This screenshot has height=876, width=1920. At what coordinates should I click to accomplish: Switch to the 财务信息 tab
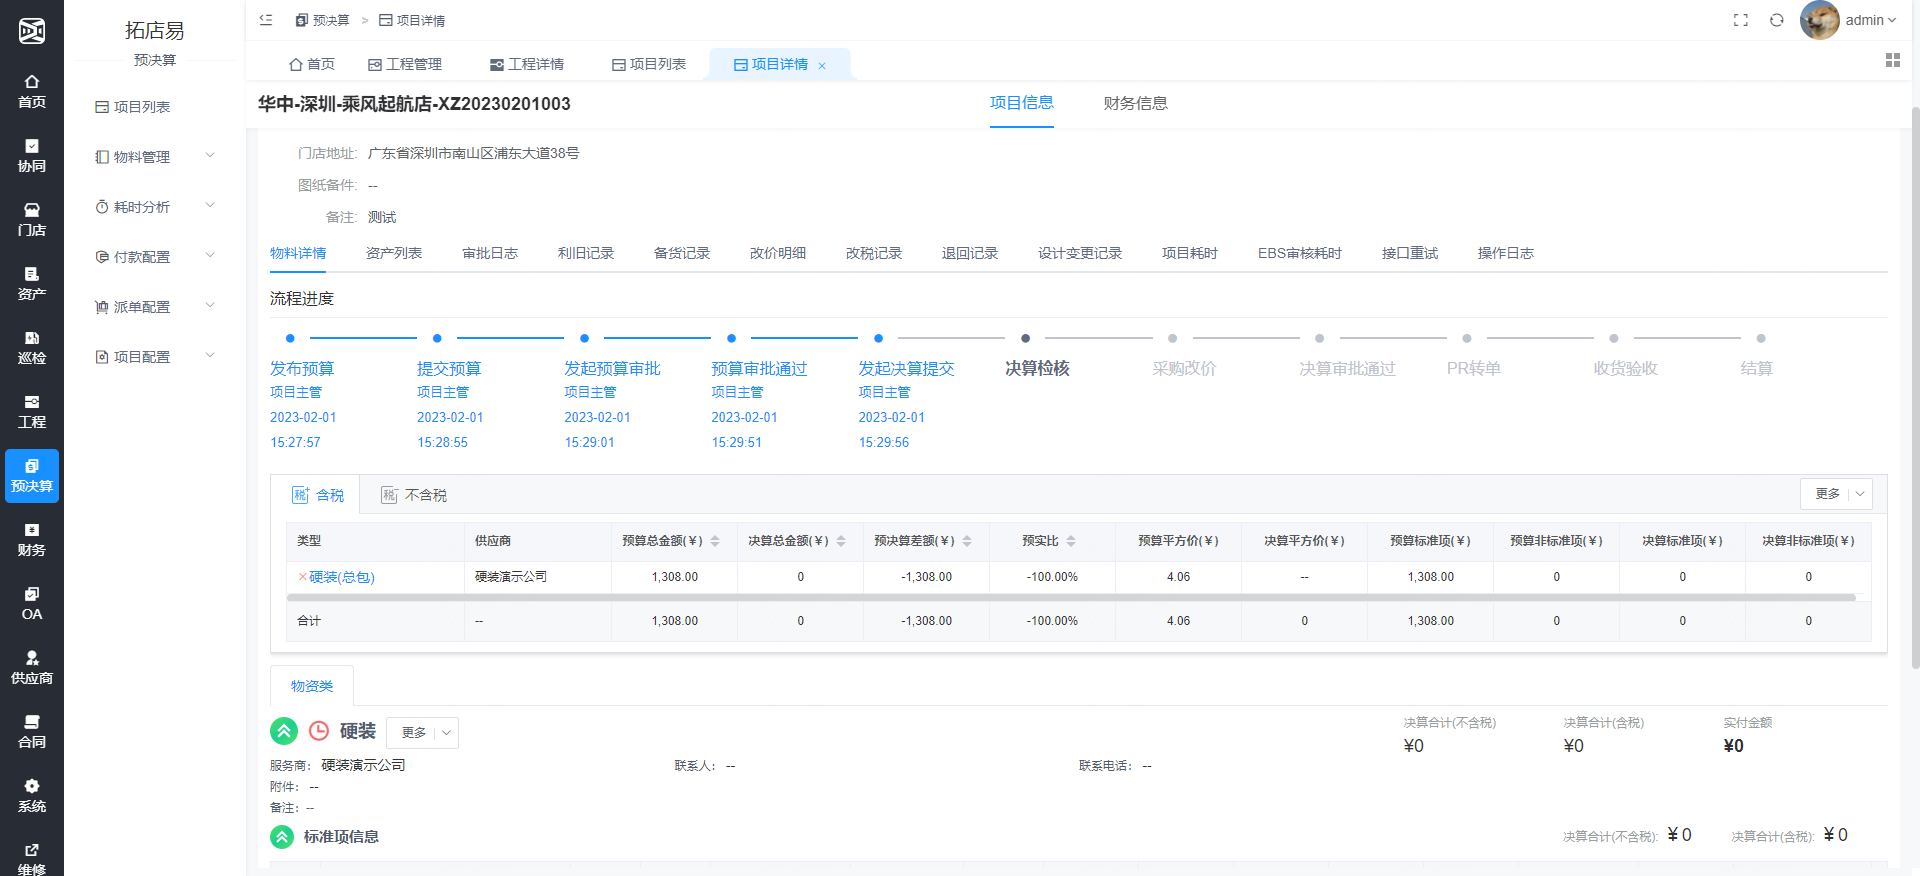1135,103
